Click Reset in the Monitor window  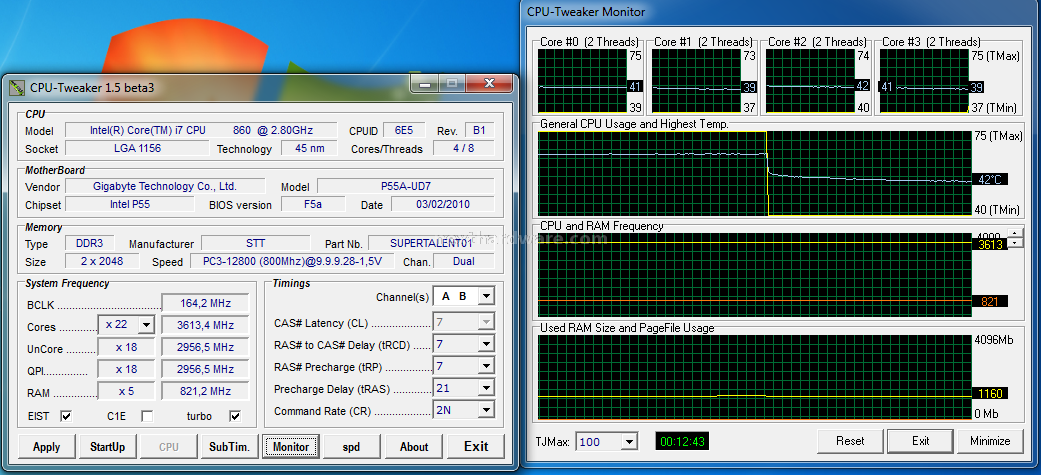[x=850, y=440]
